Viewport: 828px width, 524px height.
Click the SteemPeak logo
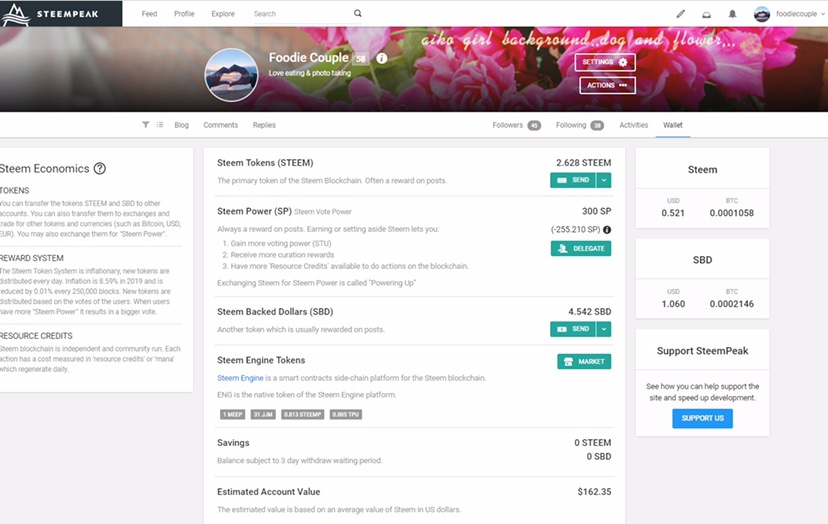60,13
